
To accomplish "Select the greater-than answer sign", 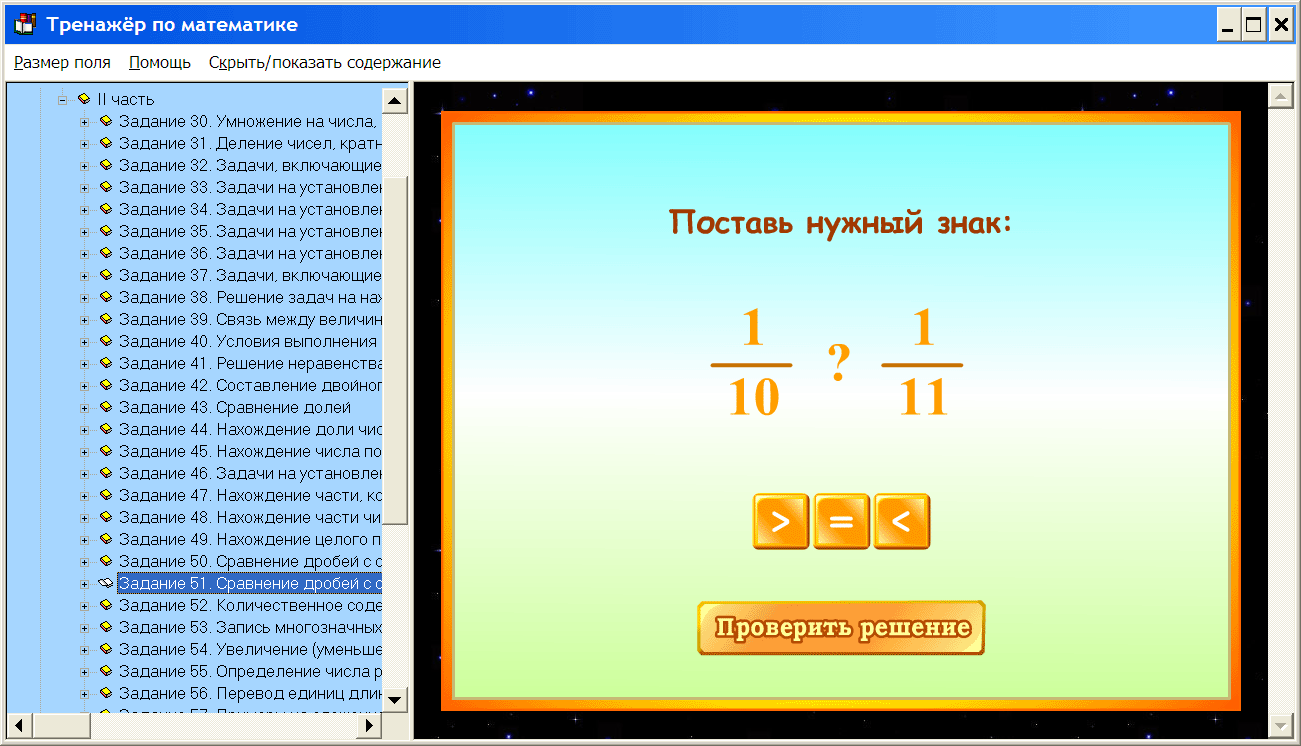I will tap(780, 521).
